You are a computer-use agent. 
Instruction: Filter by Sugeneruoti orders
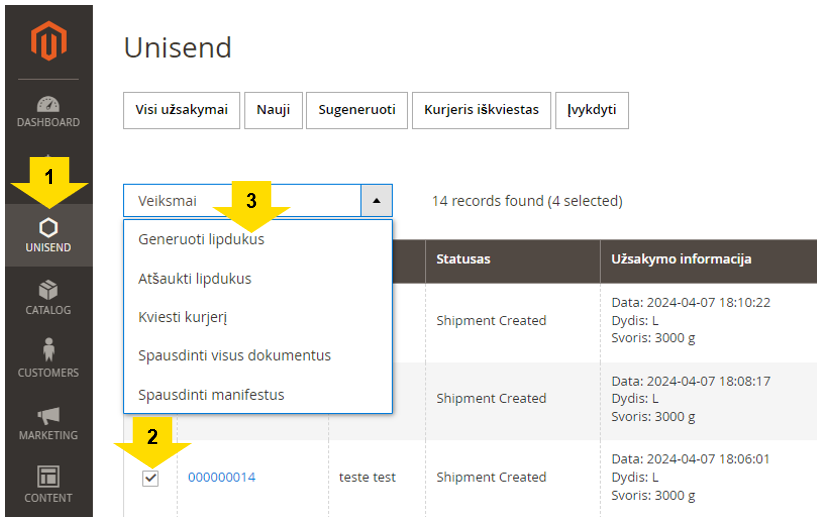click(357, 110)
